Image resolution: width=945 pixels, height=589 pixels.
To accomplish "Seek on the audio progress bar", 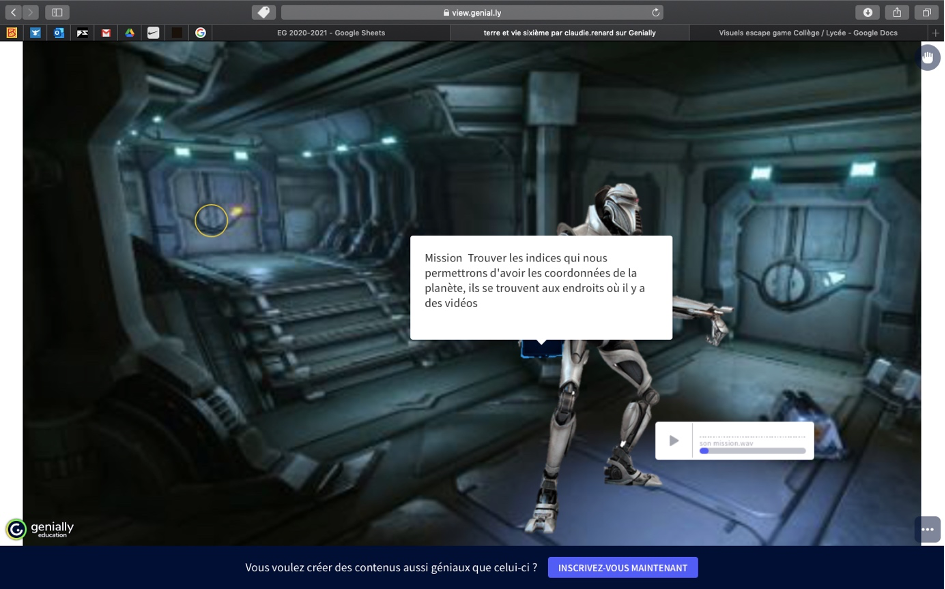I will [x=752, y=451].
